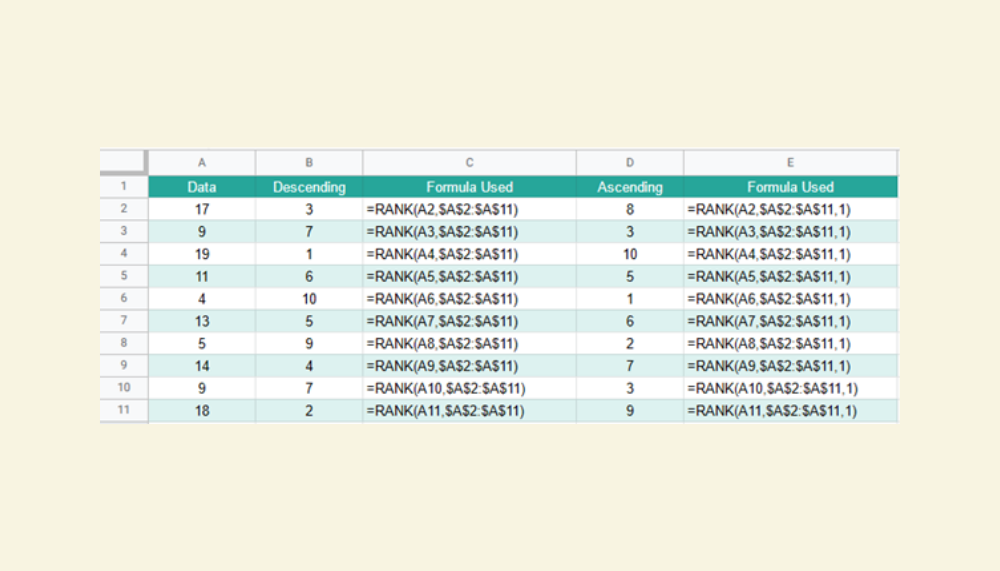The height and width of the screenshot is (571, 1000).
Task: Select row 6 header number
Action: (123, 299)
